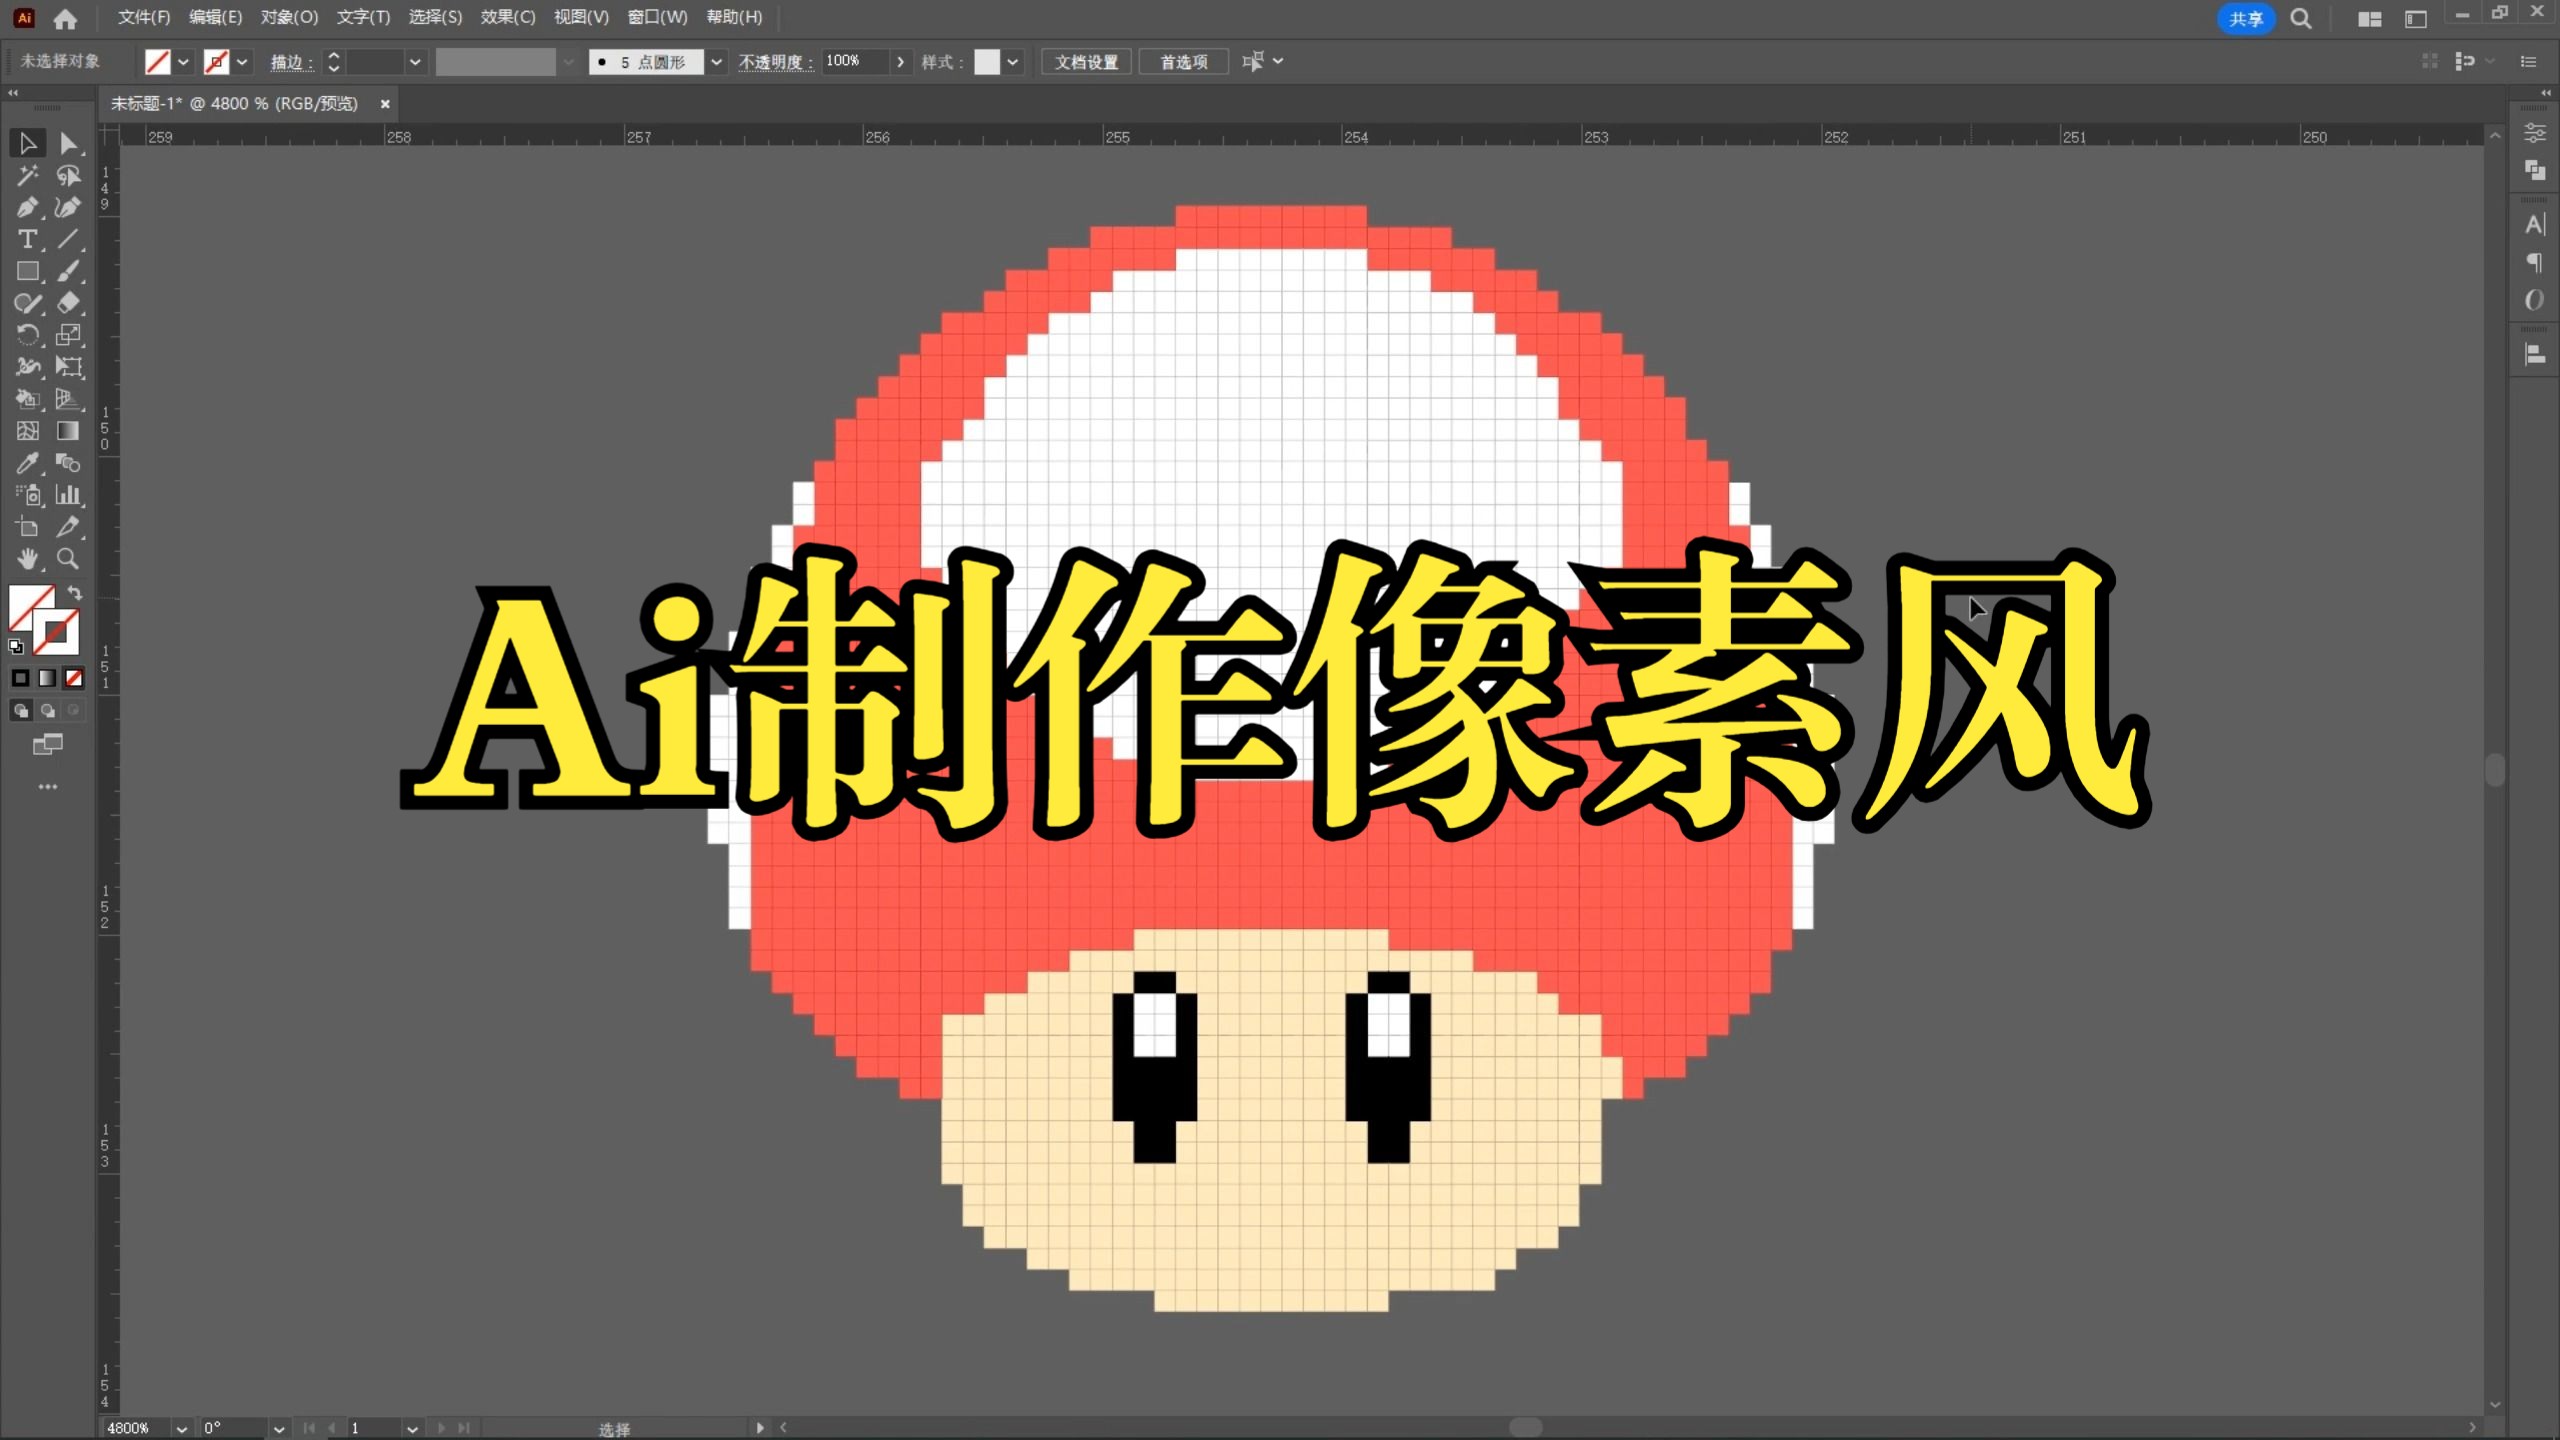Open the 文件(F) menu

144,17
